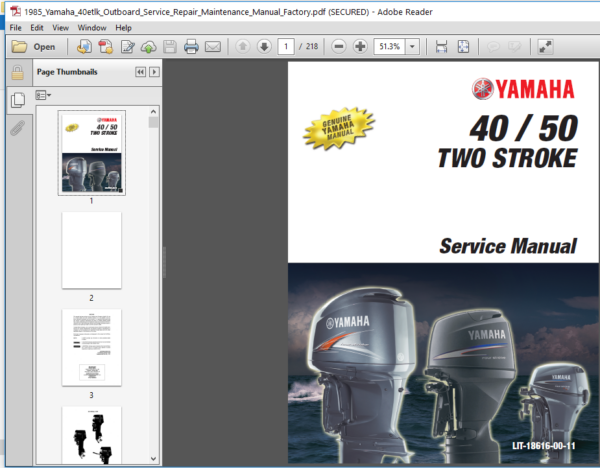The width and height of the screenshot is (600, 468).
Task: Click the email envelope icon
Action: click(x=213, y=47)
